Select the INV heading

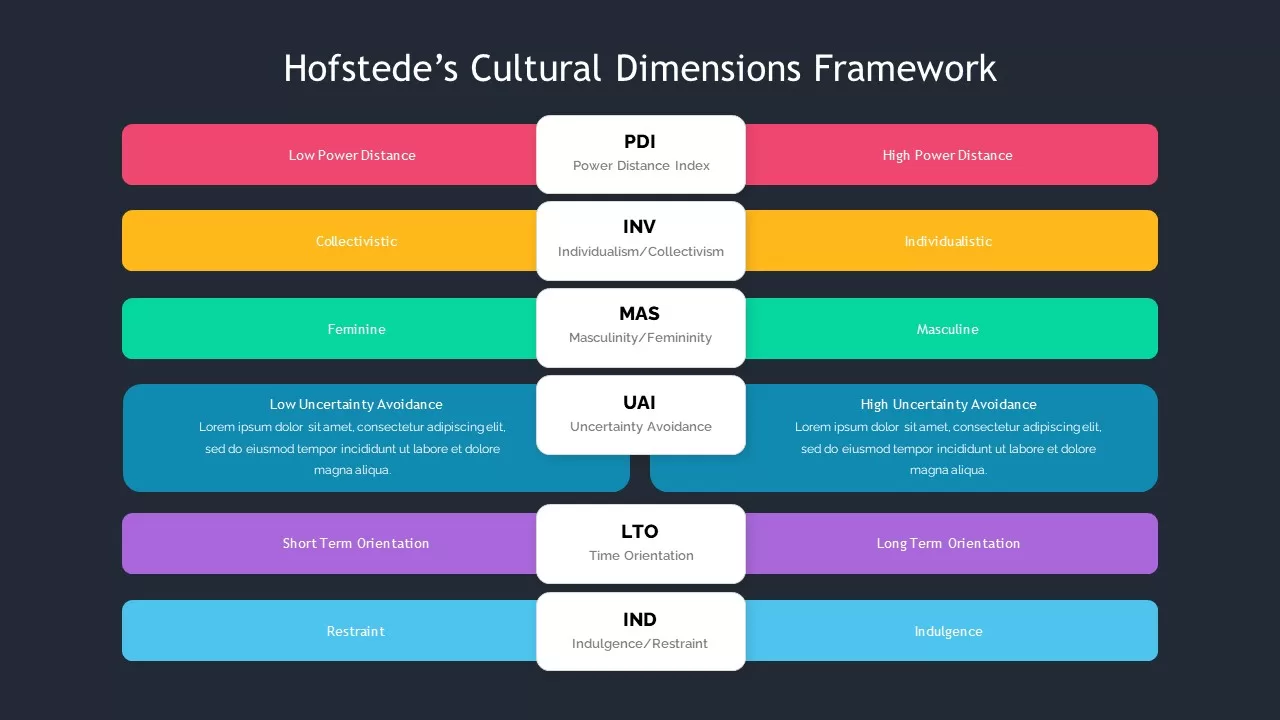640,227
